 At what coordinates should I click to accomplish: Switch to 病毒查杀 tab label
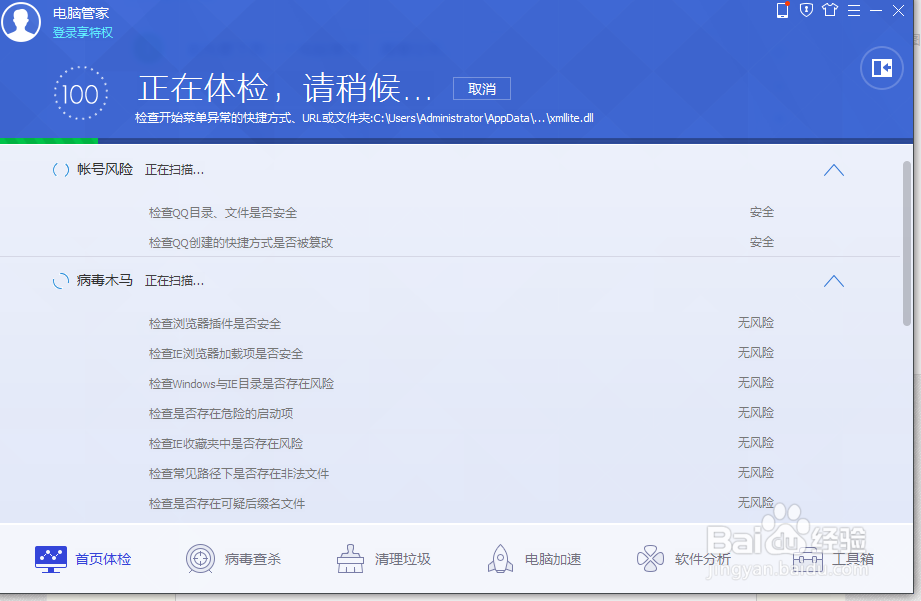[253, 559]
